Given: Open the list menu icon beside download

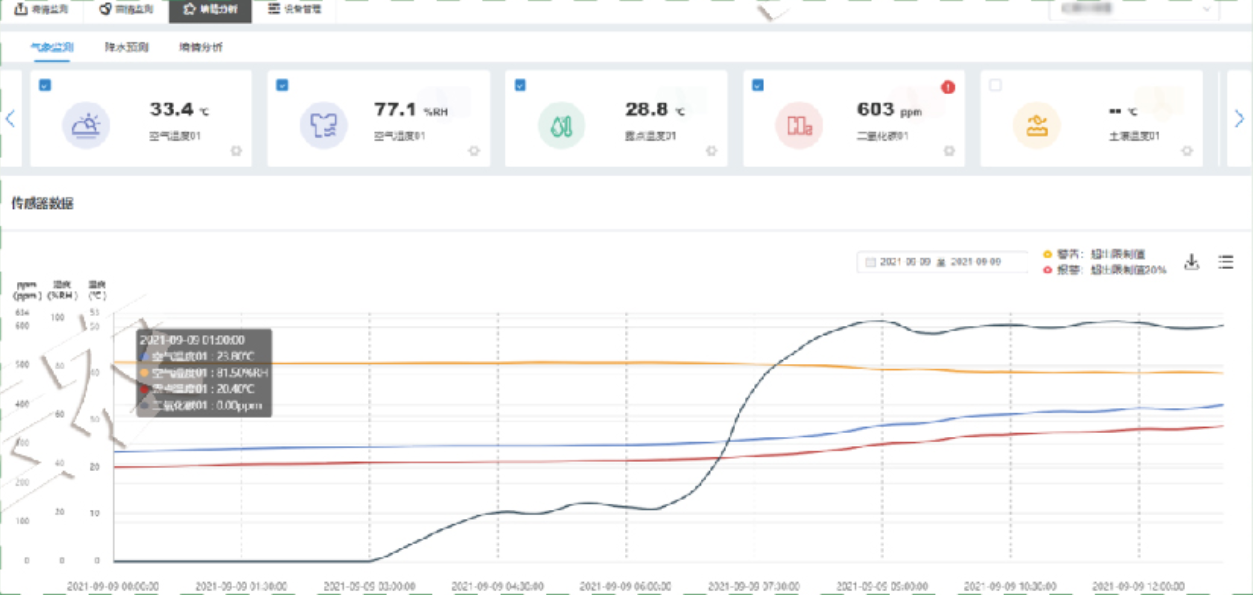Looking at the screenshot, I should pyautogui.click(x=1225, y=262).
